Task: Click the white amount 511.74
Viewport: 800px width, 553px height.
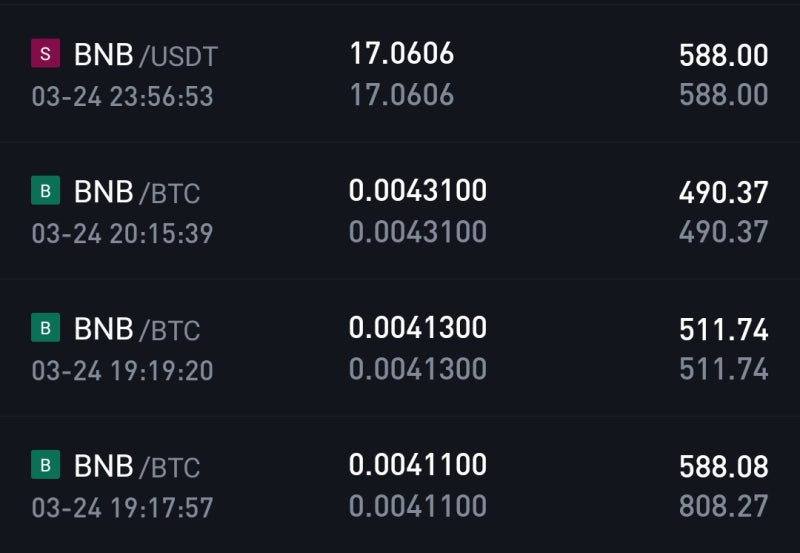Action: [723, 330]
